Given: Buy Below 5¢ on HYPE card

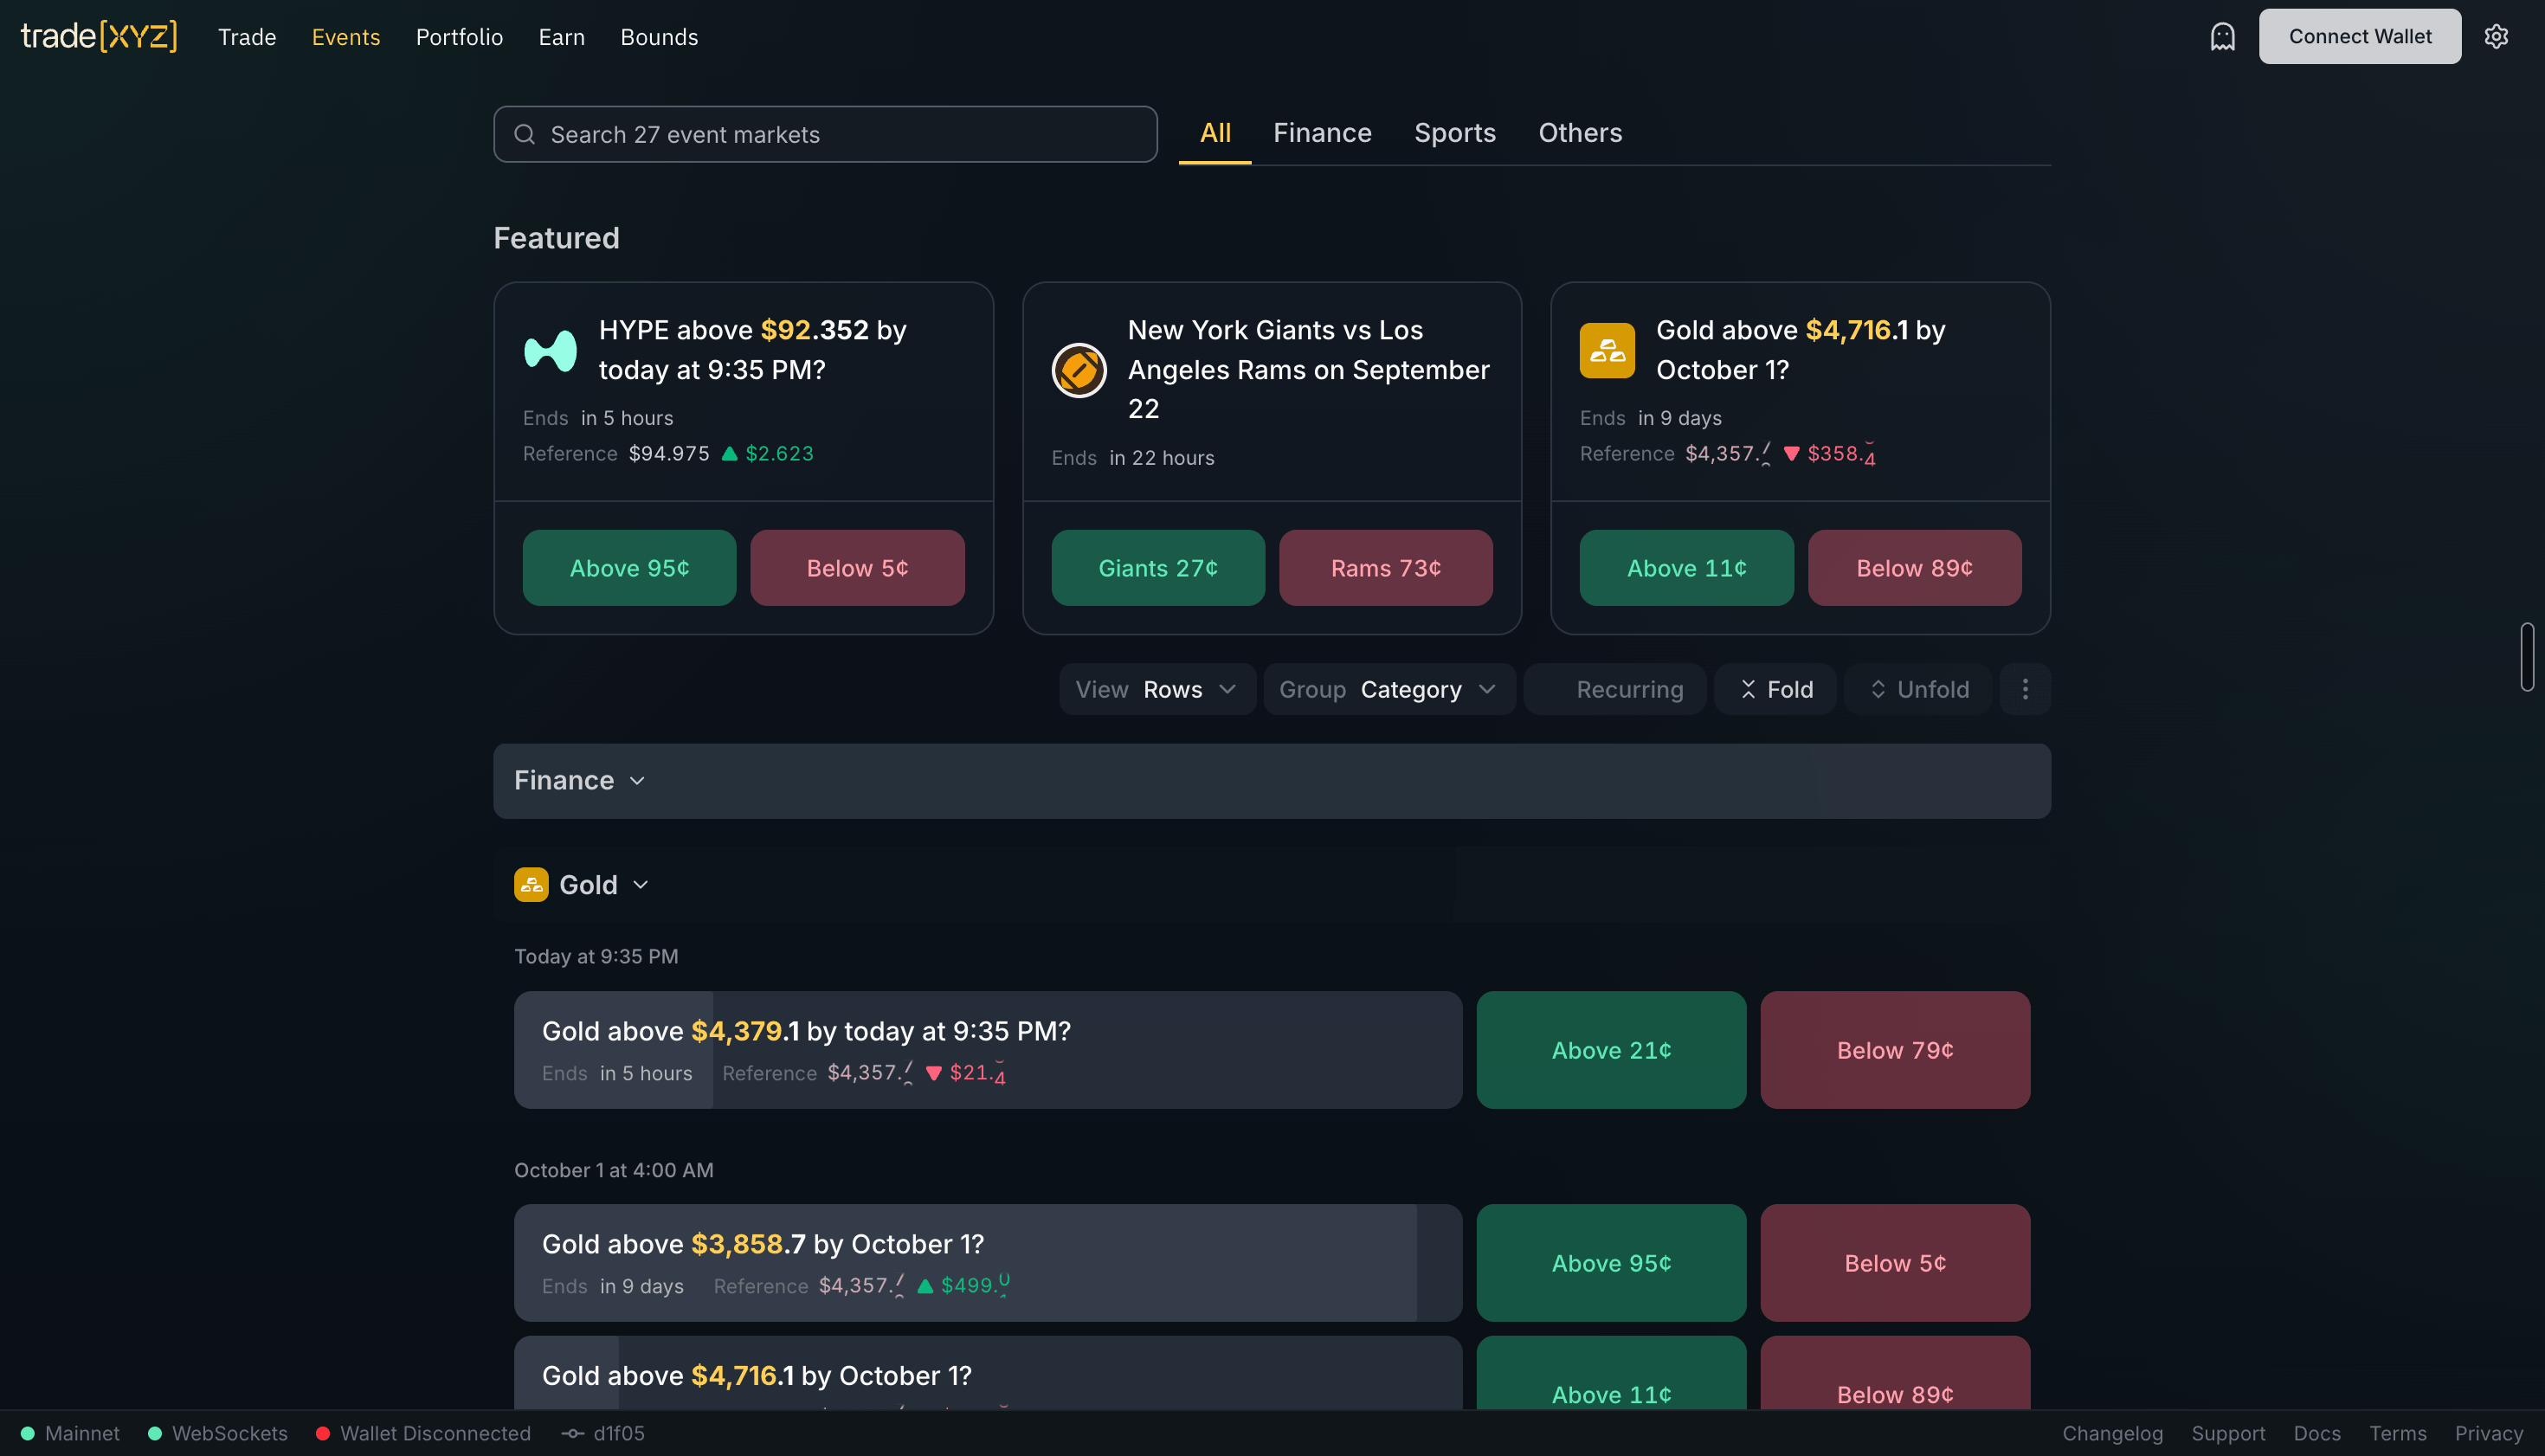Looking at the screenshot, I should coord(857,568).
